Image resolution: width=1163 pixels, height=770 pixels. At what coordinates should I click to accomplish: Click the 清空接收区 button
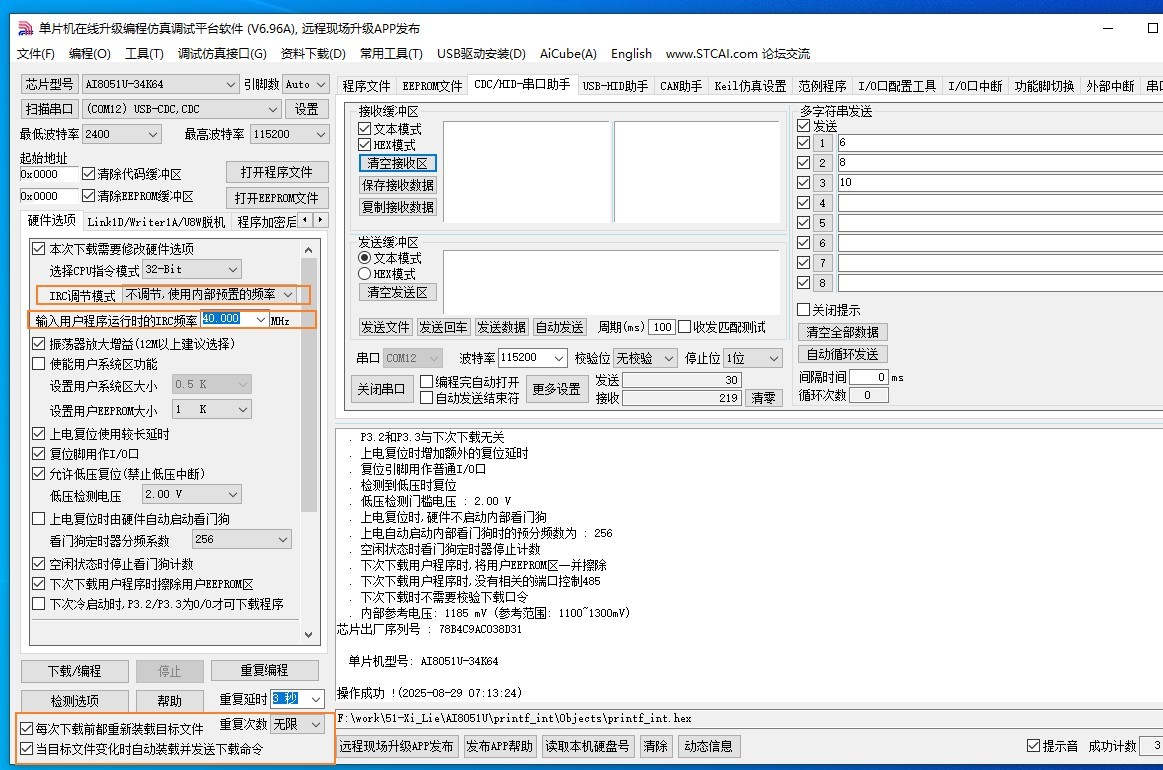click(397, 163)
